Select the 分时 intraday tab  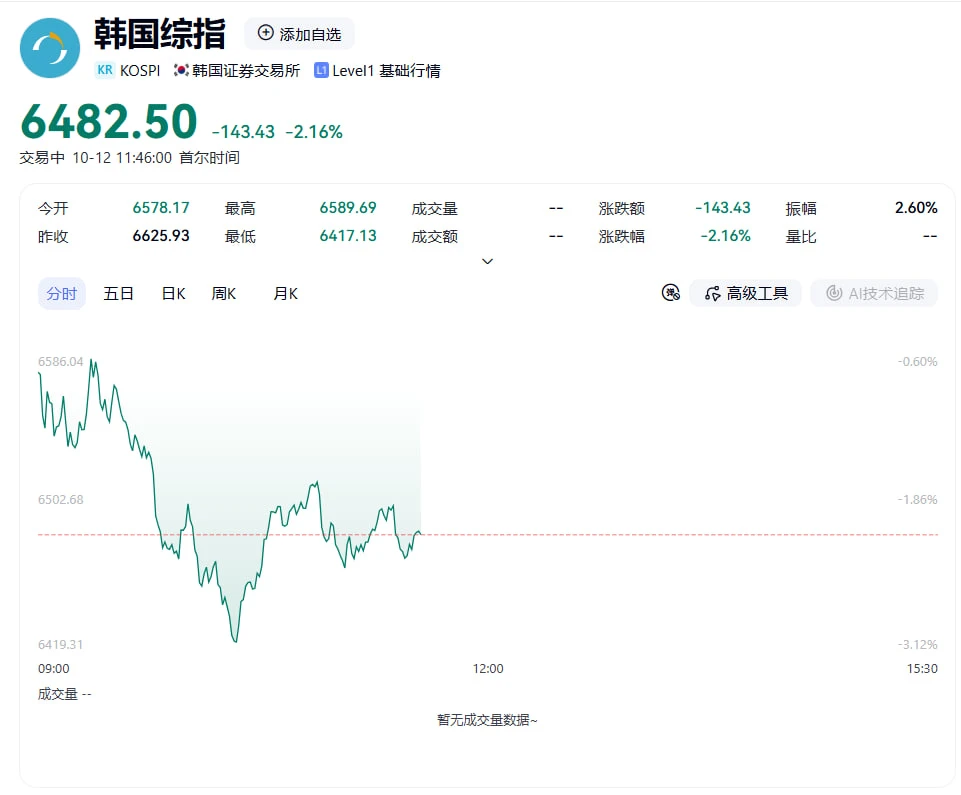[62, 294]
